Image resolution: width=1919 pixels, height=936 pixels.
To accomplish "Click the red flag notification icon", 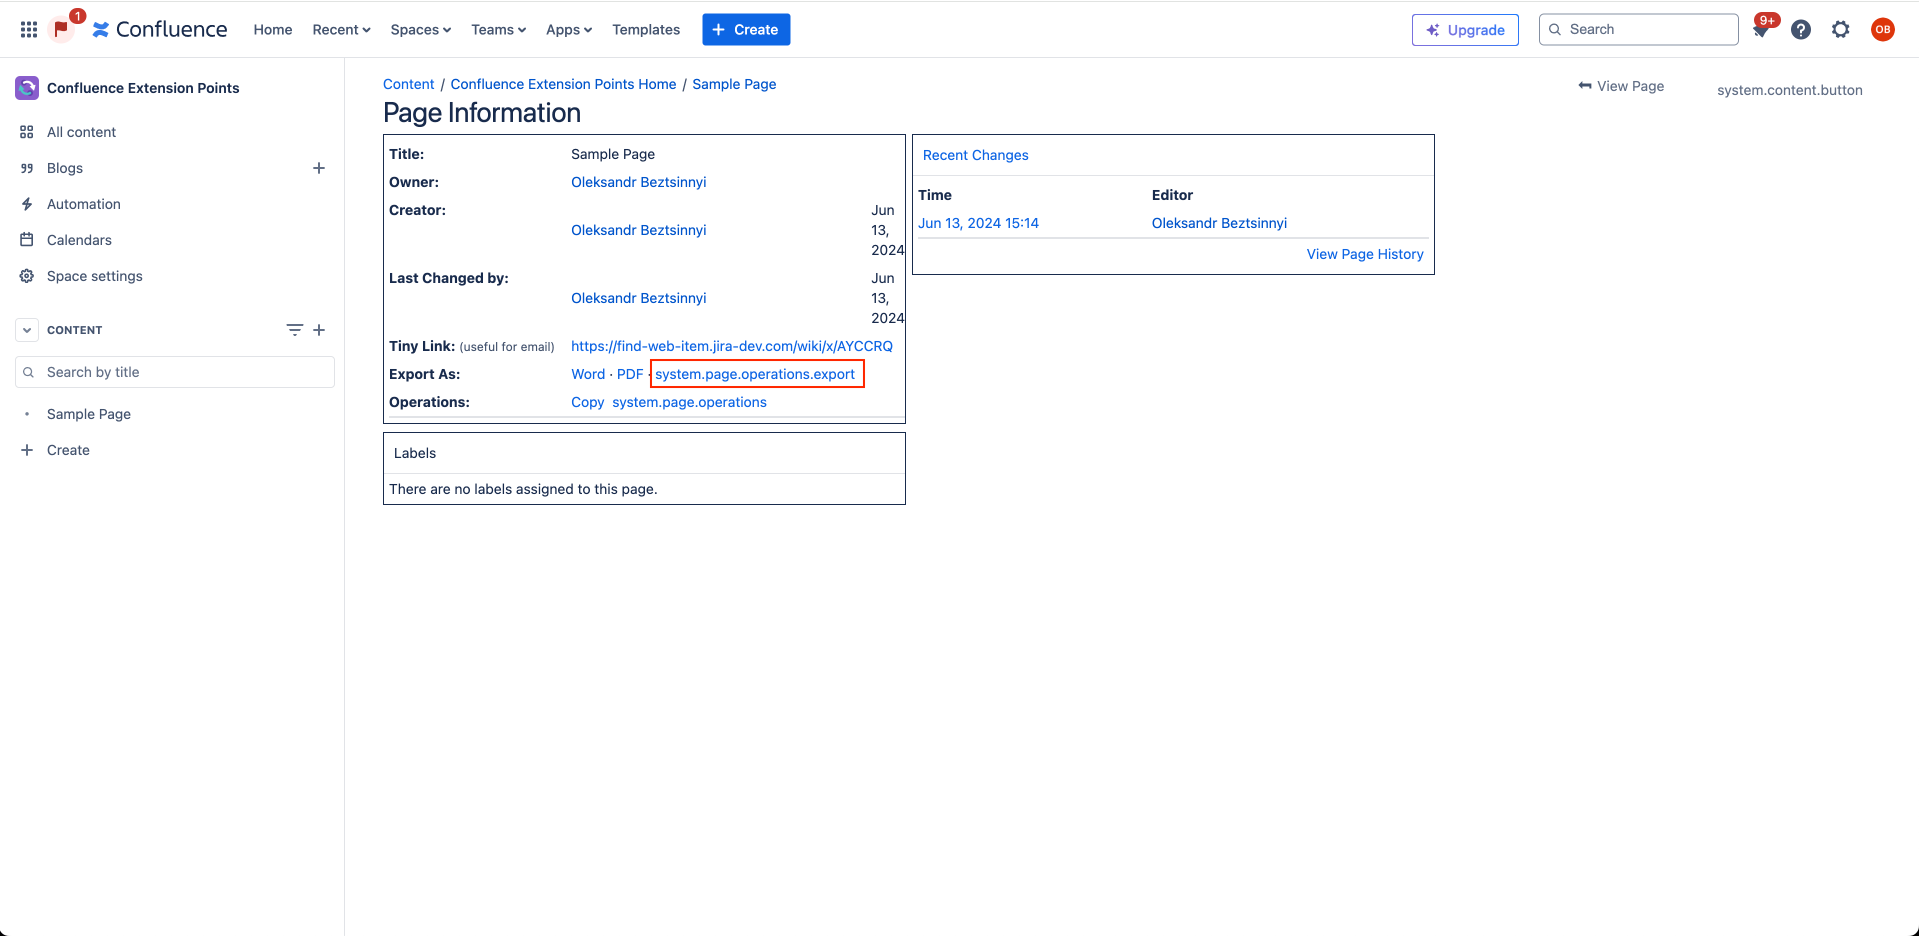I will (62, 29).
